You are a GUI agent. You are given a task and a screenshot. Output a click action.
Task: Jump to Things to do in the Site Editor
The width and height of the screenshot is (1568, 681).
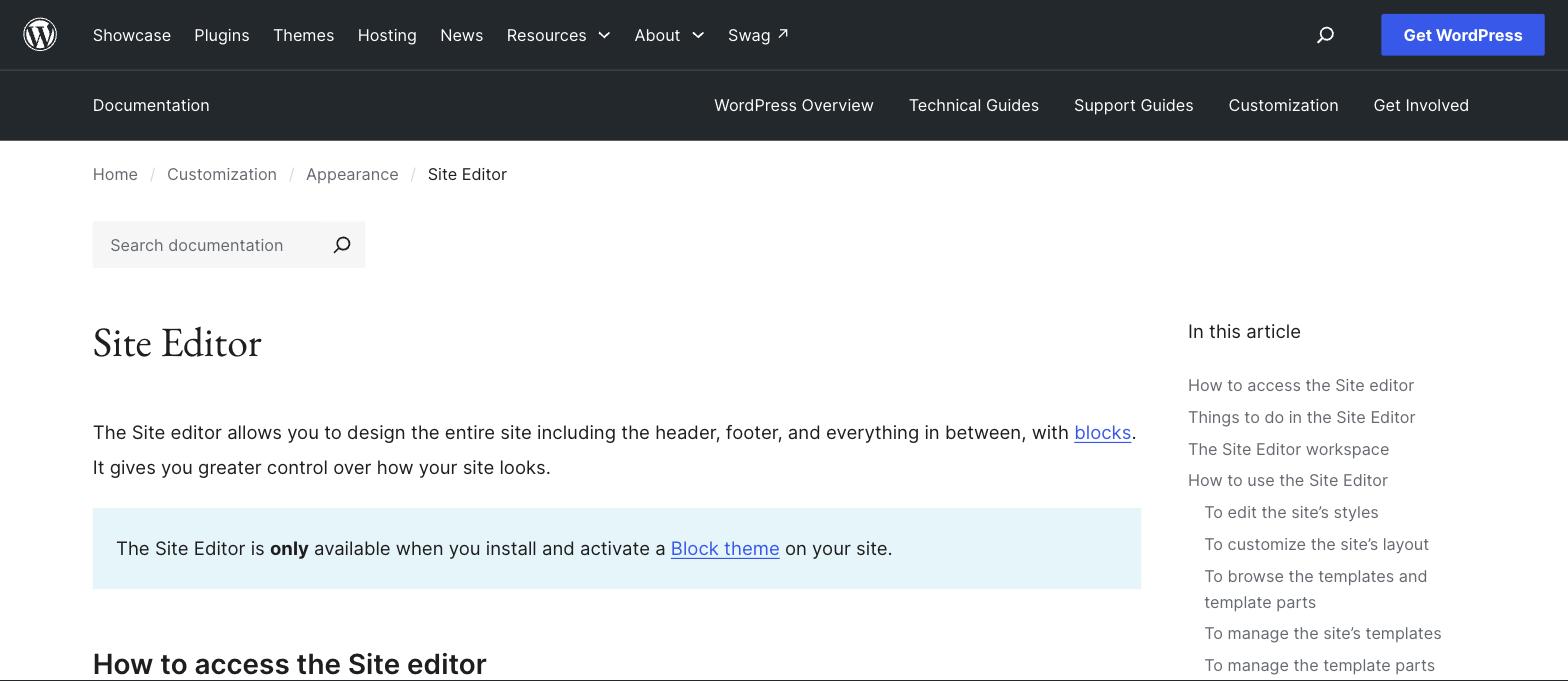pyautogui.click(x=1301, y=417)
